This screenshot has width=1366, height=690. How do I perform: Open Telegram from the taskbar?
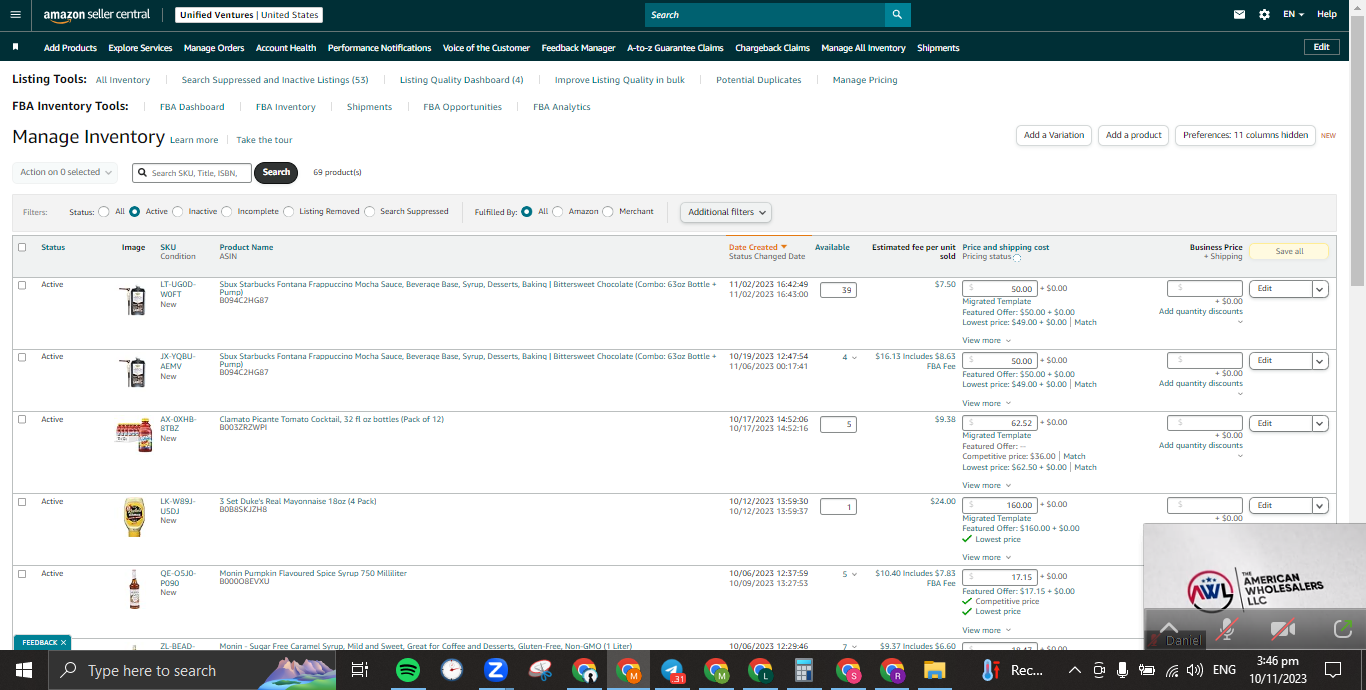(672, 670)
